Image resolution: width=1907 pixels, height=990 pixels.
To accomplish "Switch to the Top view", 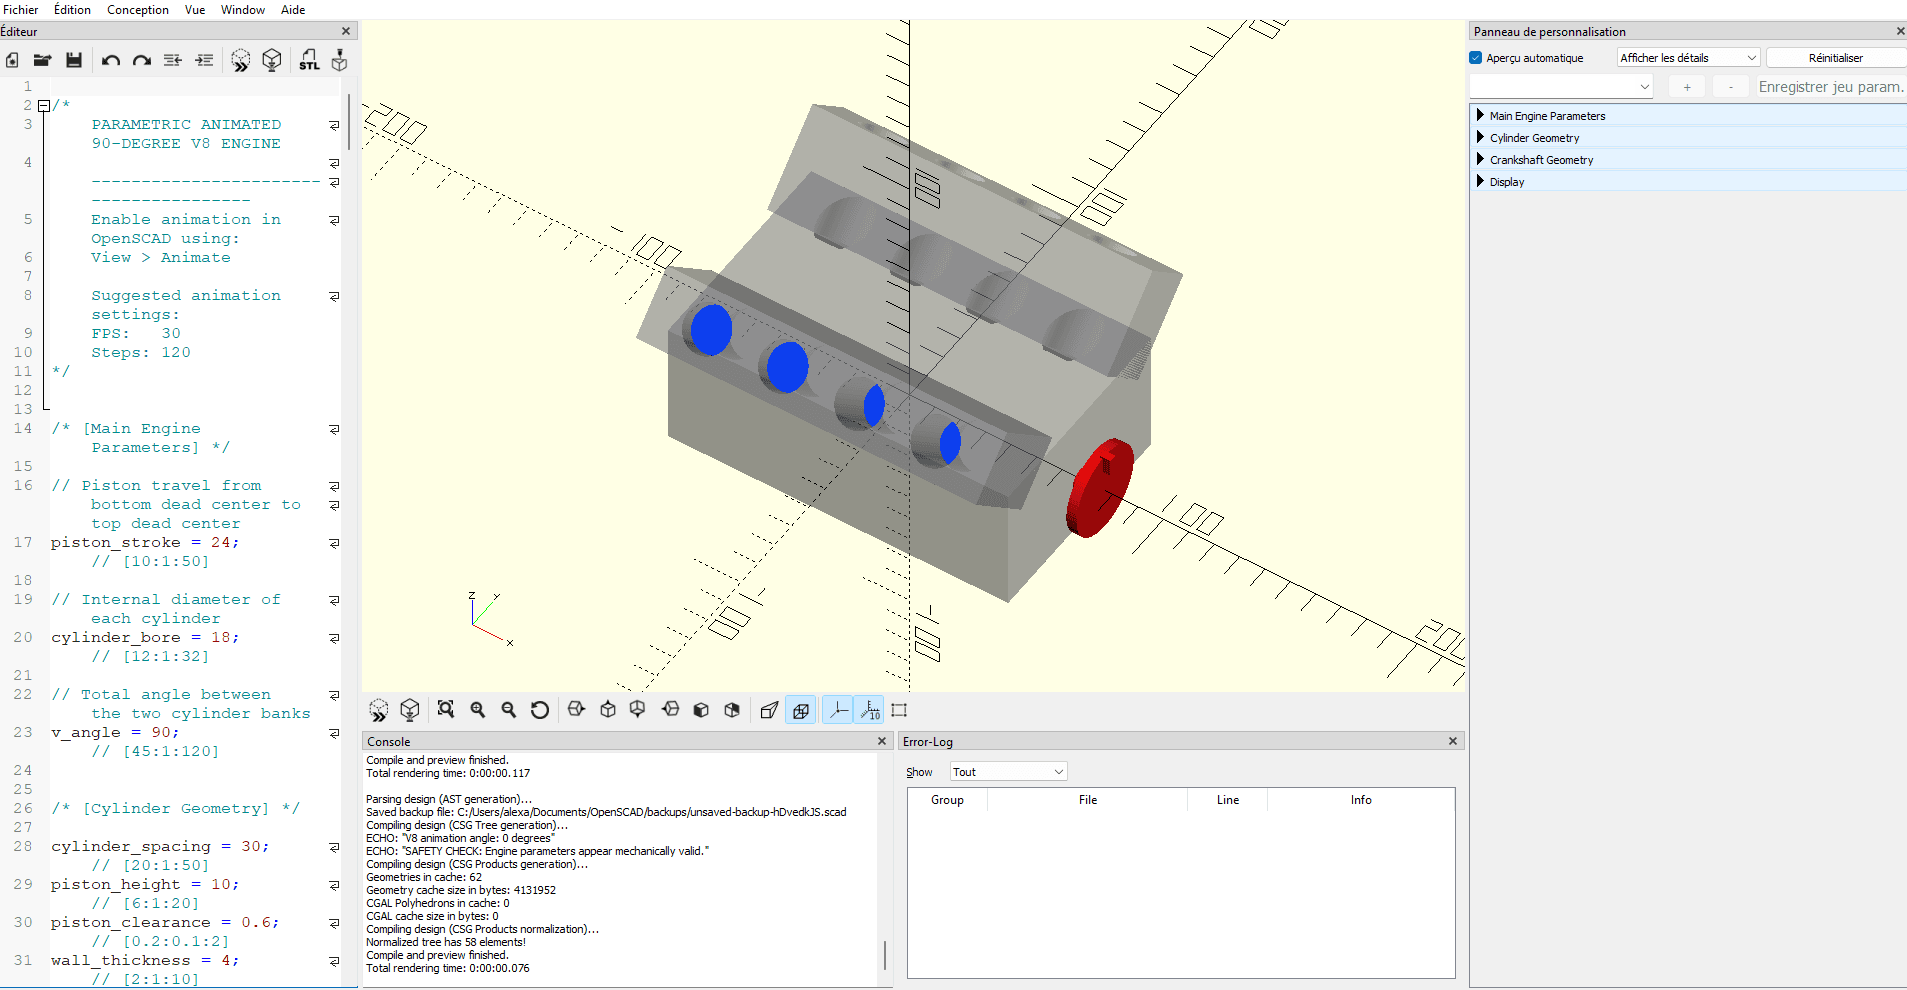I will [608, 710].
